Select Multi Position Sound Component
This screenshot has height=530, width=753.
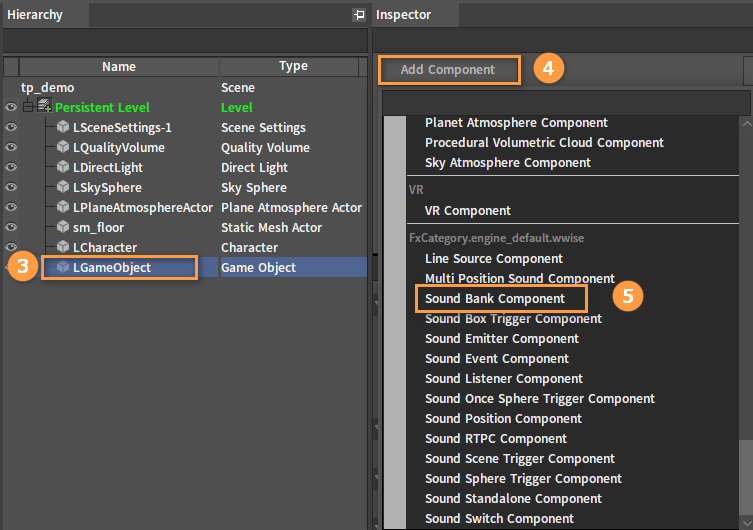520,278
